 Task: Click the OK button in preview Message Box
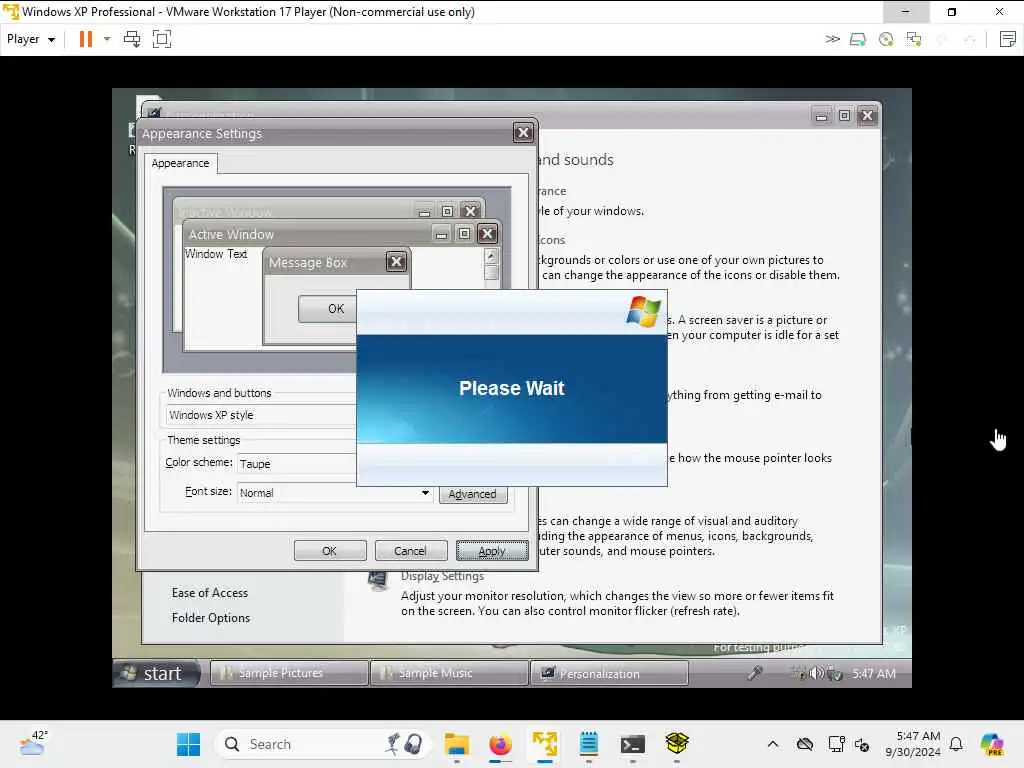click(327, 309)
